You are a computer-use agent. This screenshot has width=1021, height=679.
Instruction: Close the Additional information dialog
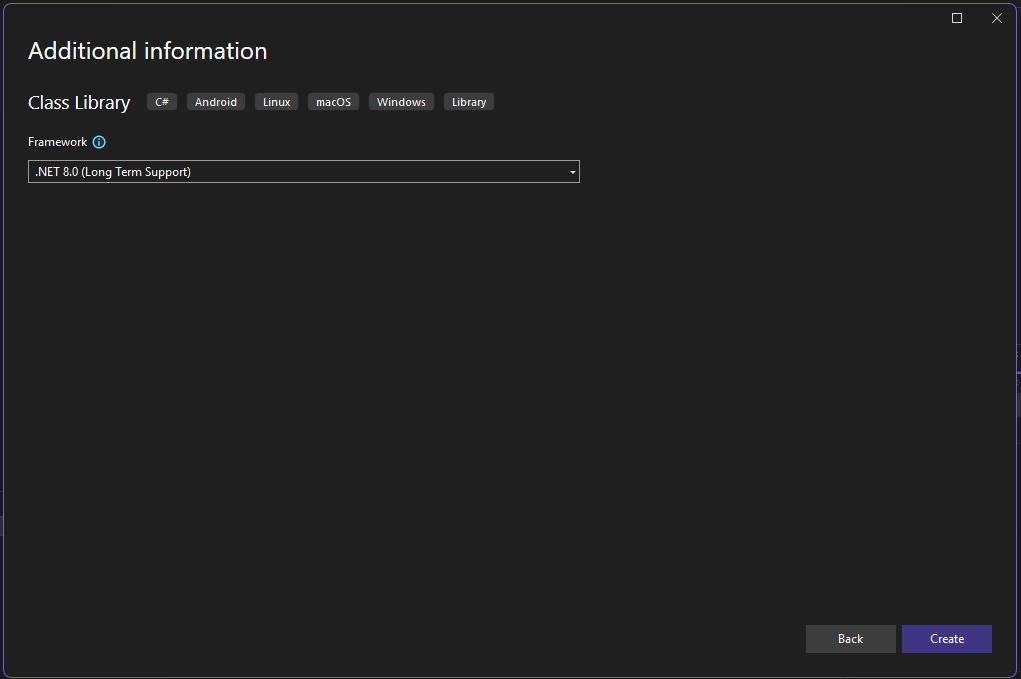click(x=997, y=18)
